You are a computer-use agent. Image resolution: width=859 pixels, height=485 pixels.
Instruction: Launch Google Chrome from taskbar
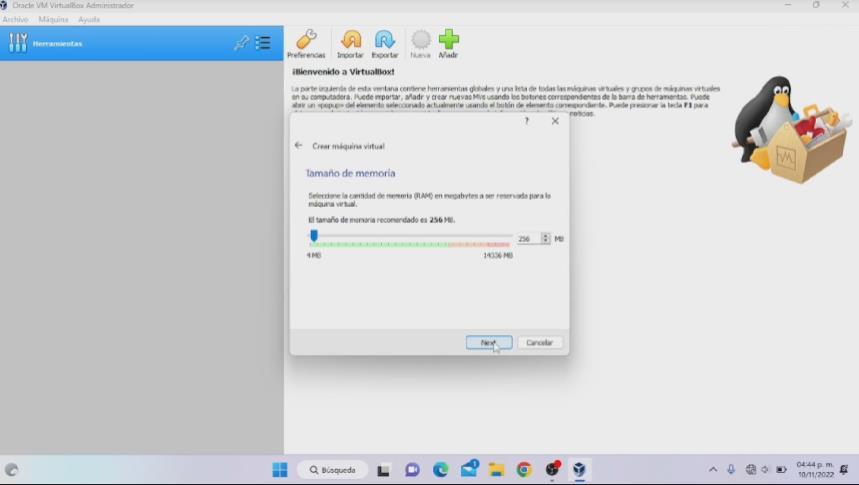(524, 470)
